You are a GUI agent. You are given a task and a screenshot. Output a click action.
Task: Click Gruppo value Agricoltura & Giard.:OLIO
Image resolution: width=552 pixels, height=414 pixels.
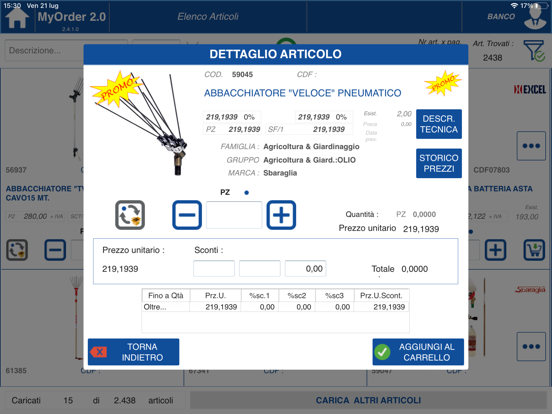309,160
